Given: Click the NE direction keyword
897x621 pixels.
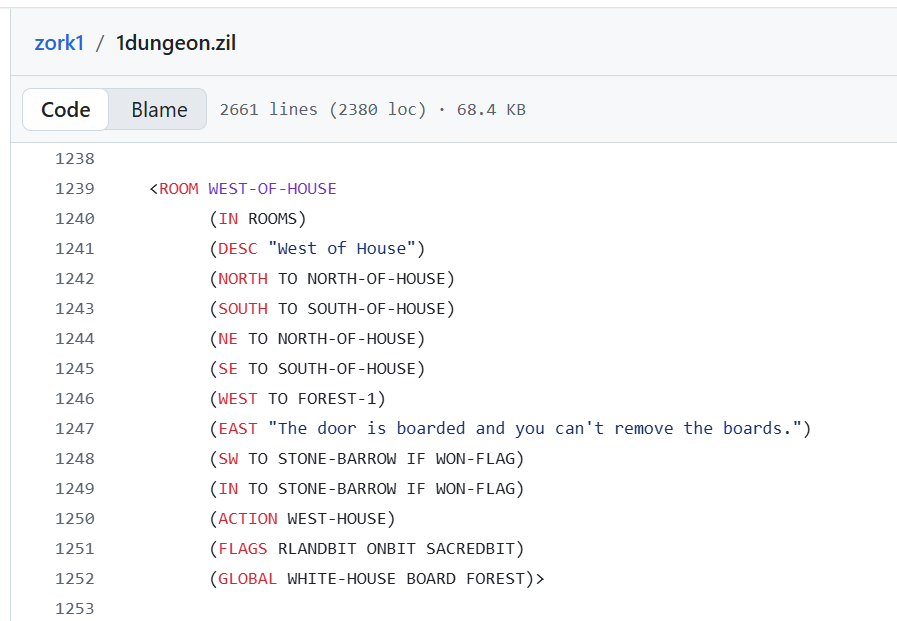Looking at the screenshot, I should 228,339.
